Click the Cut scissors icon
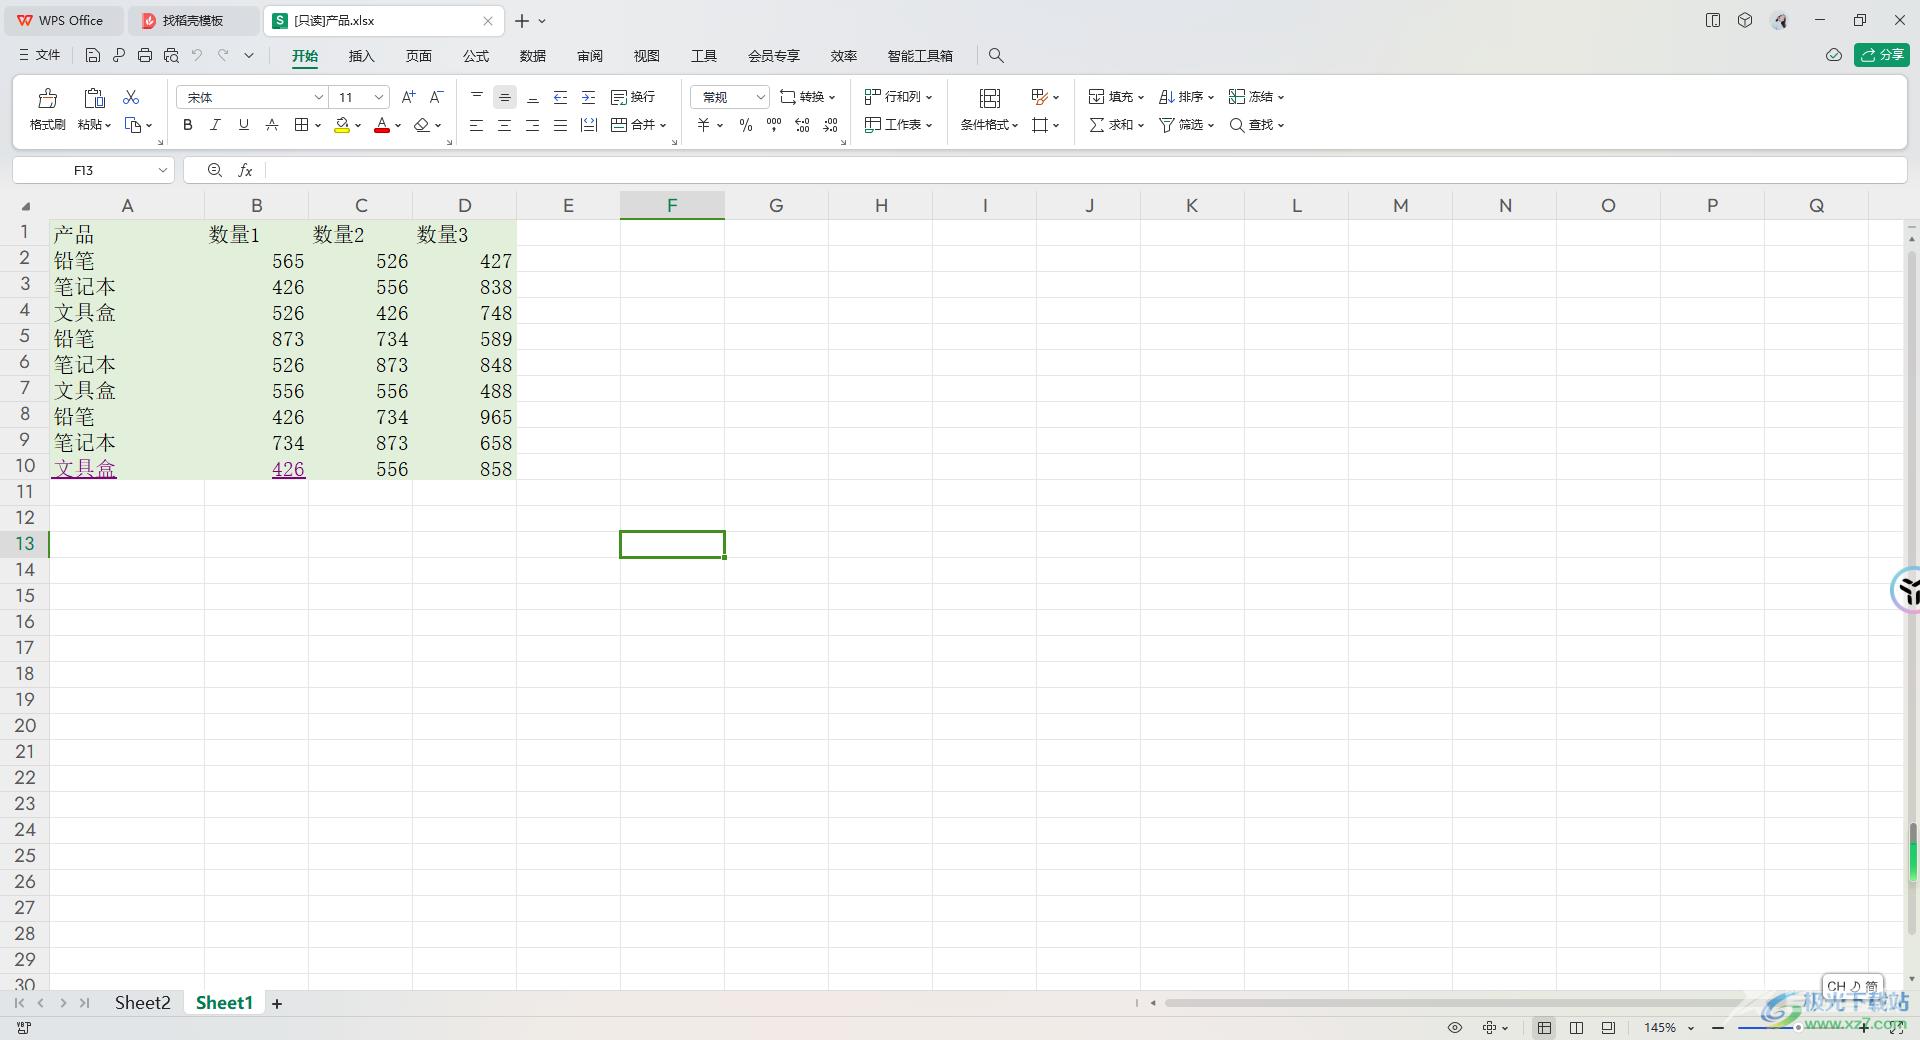The height and width of the screenshot is (1040, 1920). pyautogui.click(x=131, y=97)
